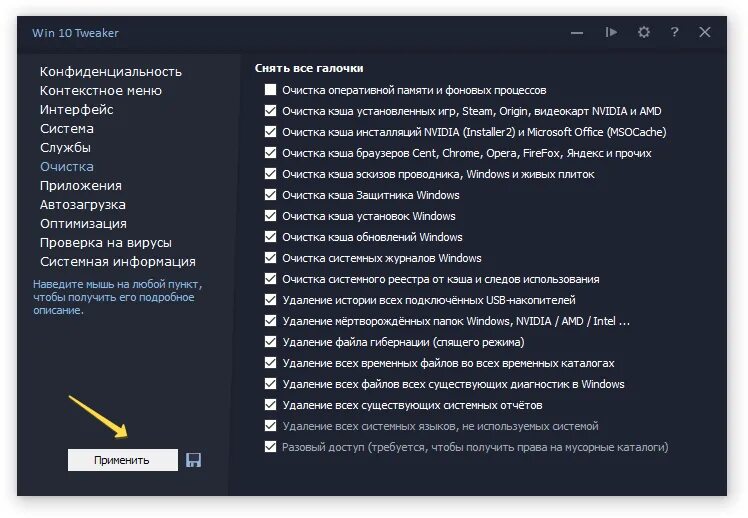This screenshot has height=518, width=748.
Task: Close the Win 10 Tweaker window
Action: (x=705, y=32)
